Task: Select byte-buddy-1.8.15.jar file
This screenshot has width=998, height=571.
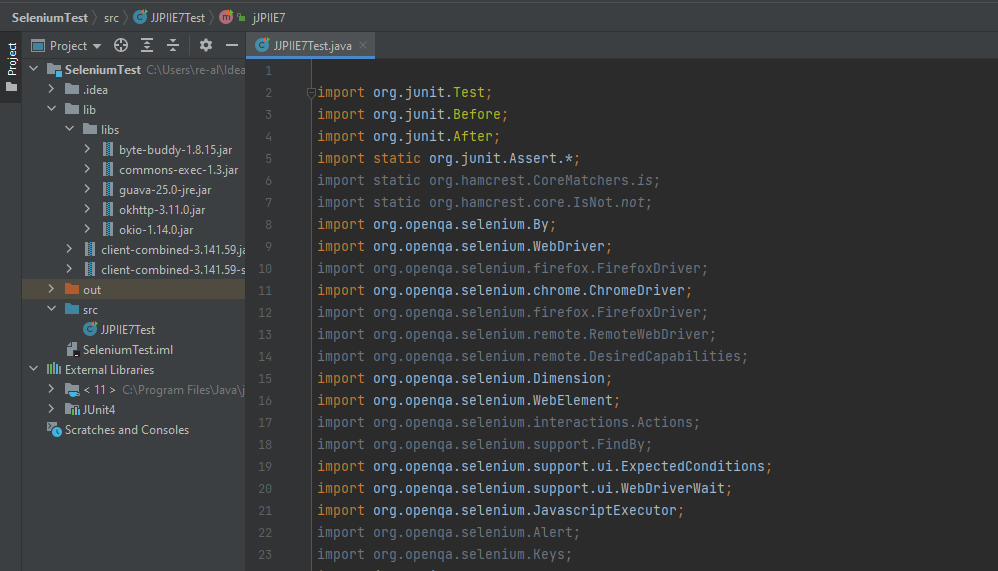Action: (175, 150)
